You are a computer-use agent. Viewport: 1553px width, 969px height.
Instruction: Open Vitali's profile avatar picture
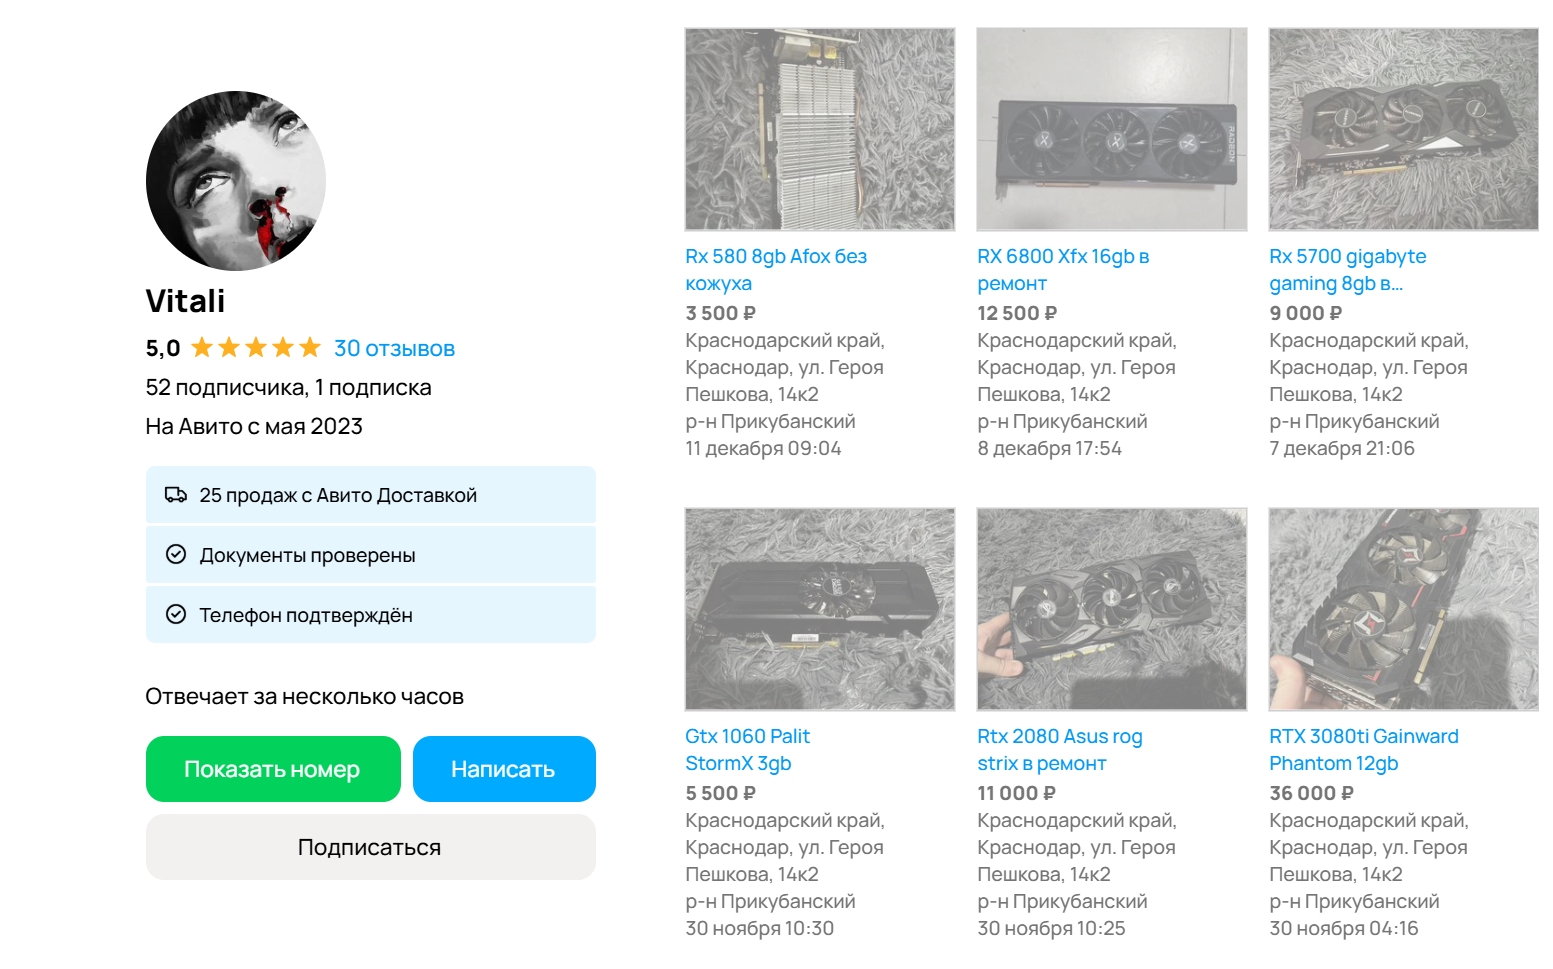tap(236, 181)
